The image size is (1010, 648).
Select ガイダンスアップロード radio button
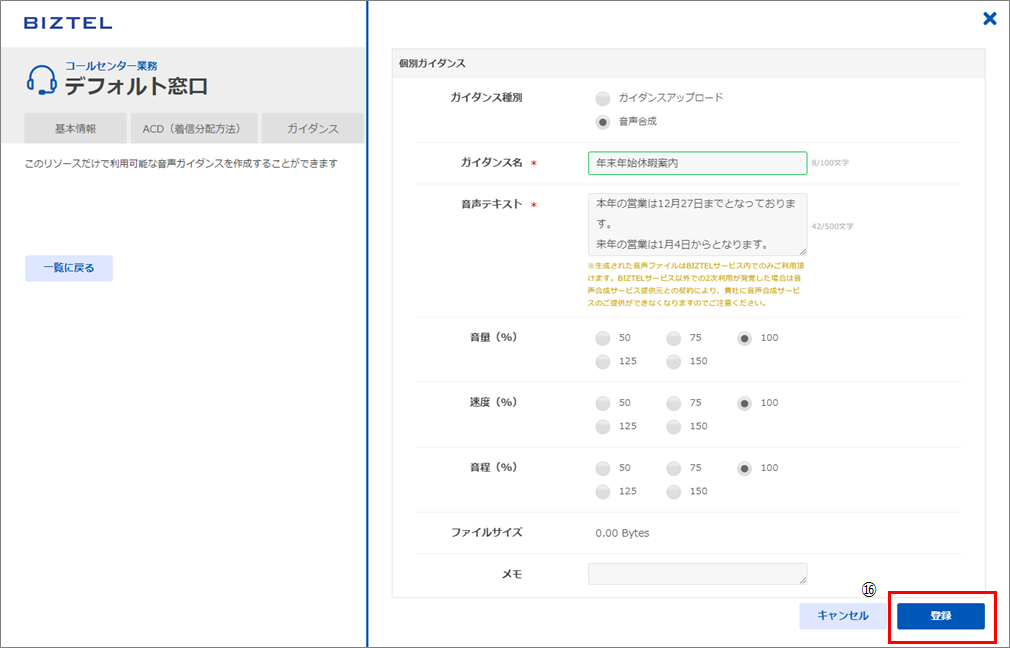(x=603, y=99)
